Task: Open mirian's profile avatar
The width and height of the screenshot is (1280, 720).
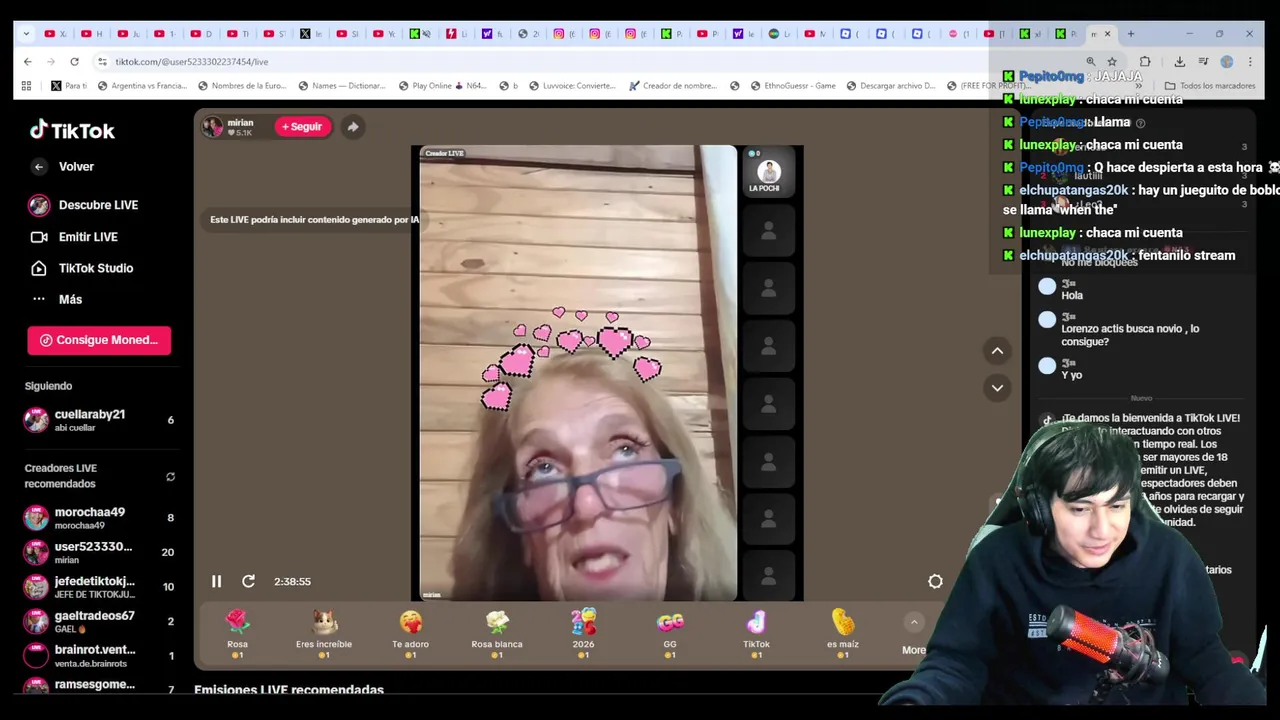Action: (213, 126)
